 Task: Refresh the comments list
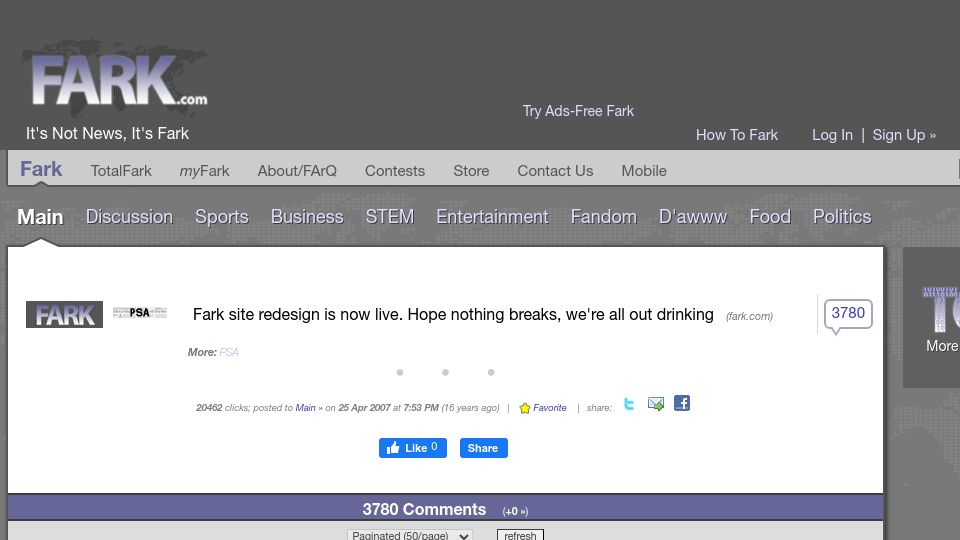(520, 535)
